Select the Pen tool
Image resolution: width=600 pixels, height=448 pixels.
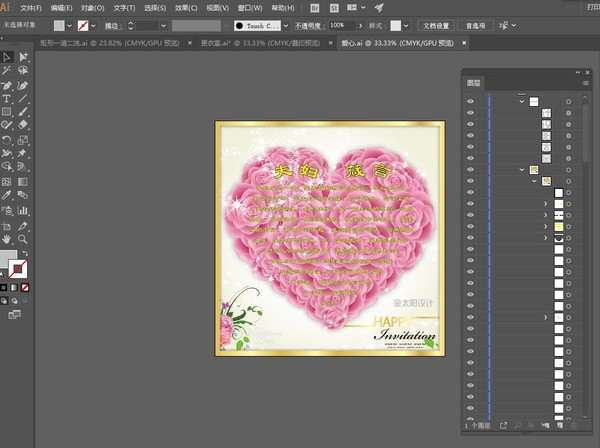7,85
